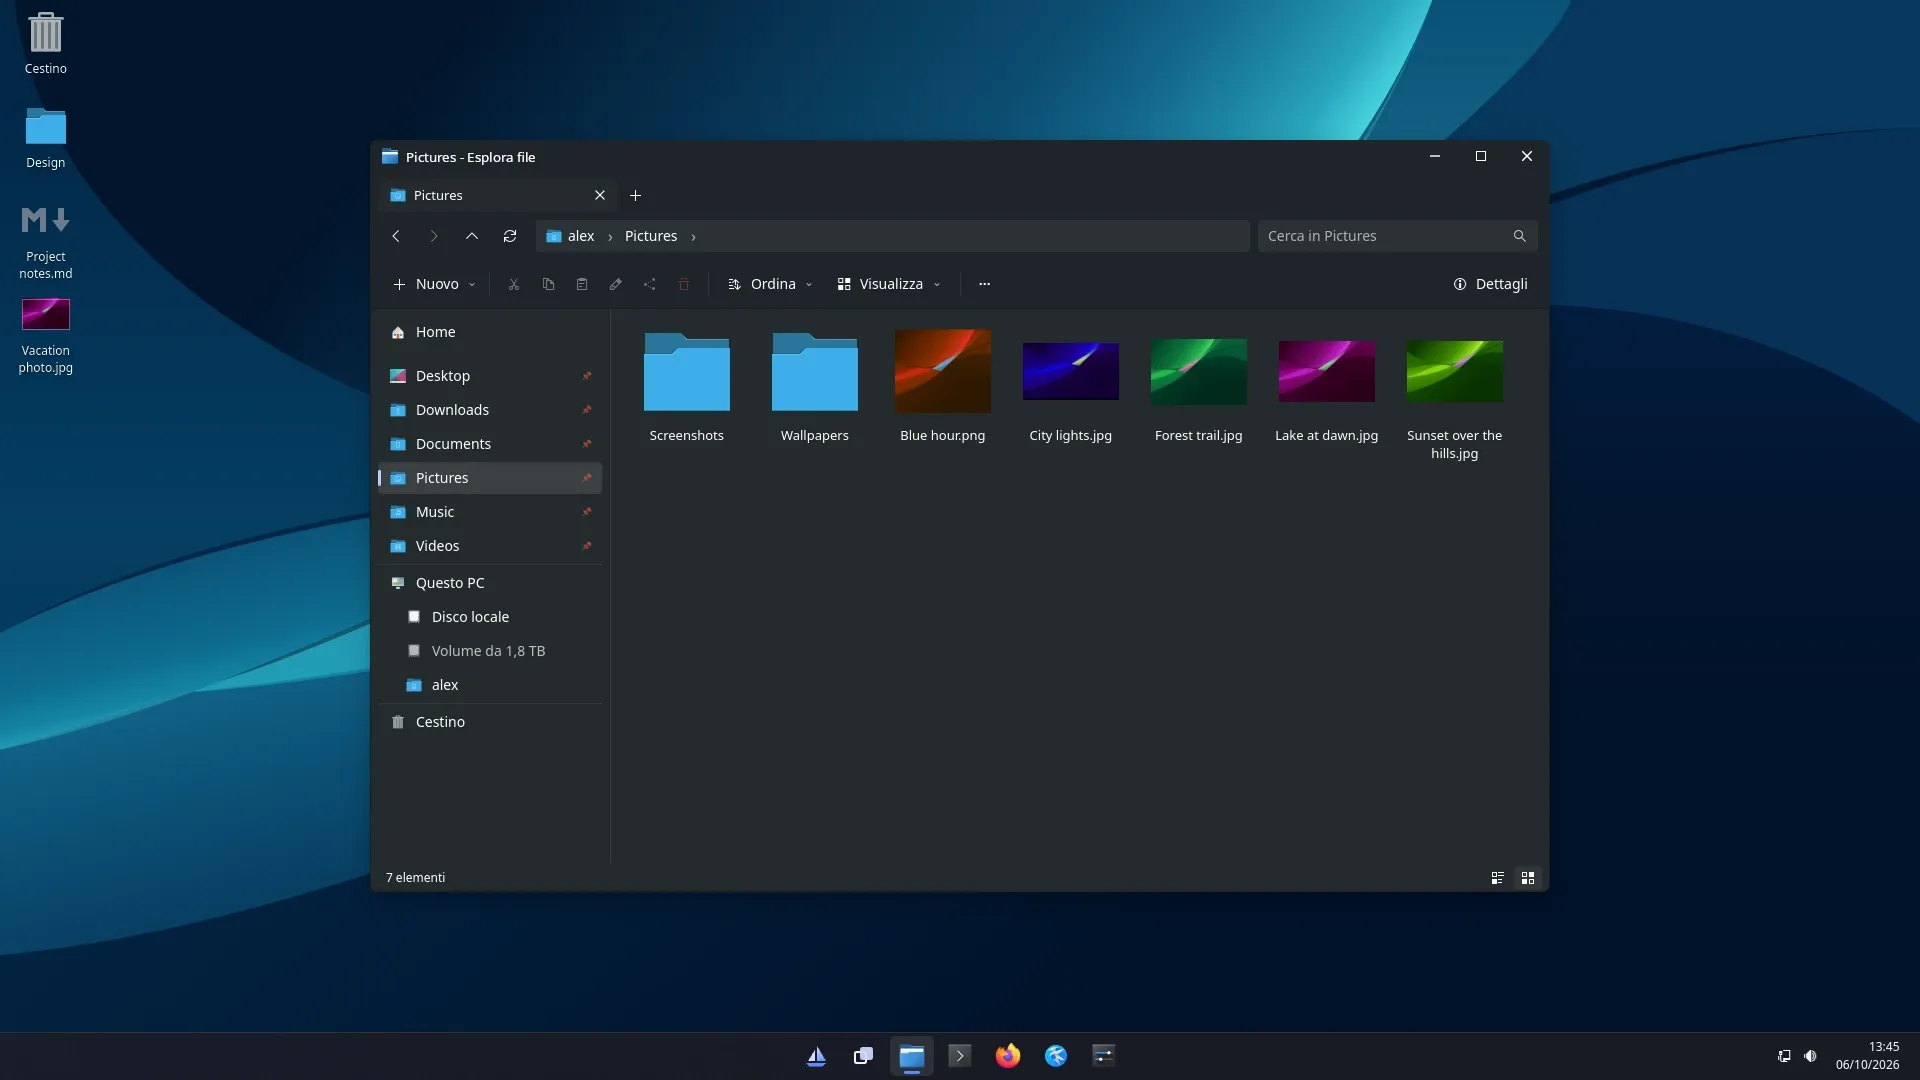
Task: Click the Cut scissors icon in toolbar
Action: (x=514, y=284)
